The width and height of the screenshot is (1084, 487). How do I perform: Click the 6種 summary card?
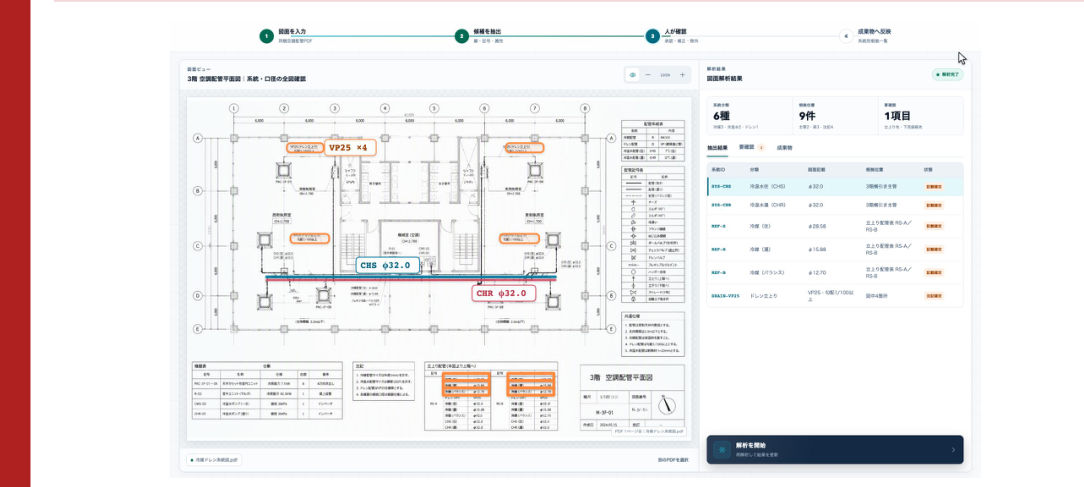click(749, 116)
